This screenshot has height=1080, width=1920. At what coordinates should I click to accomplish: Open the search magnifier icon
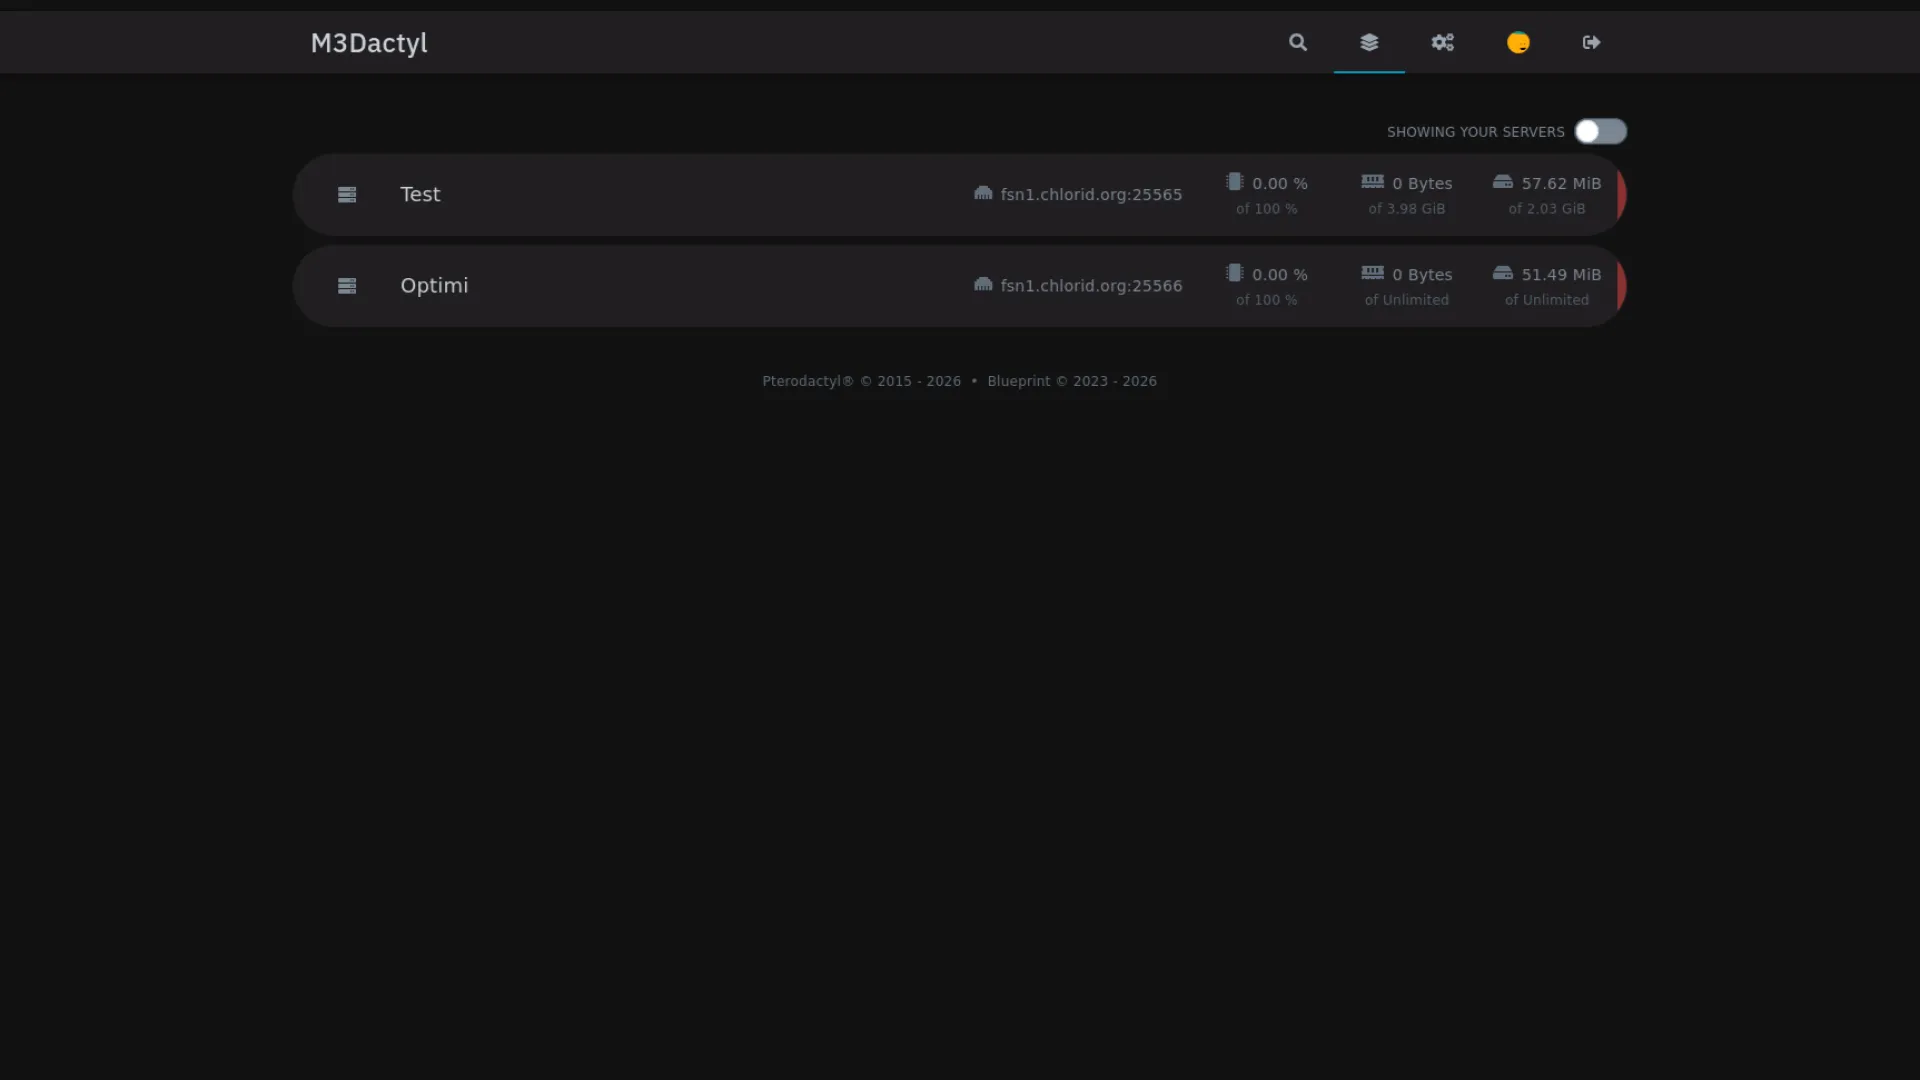pos(1297,42)
